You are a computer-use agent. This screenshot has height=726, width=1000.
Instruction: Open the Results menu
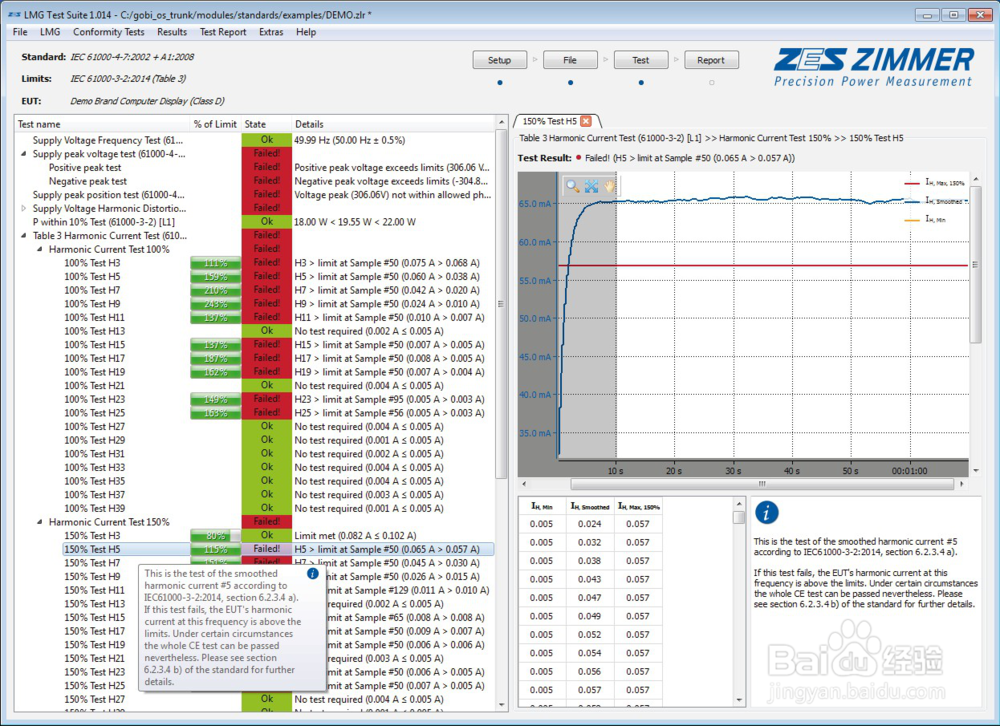coord(172,32)
